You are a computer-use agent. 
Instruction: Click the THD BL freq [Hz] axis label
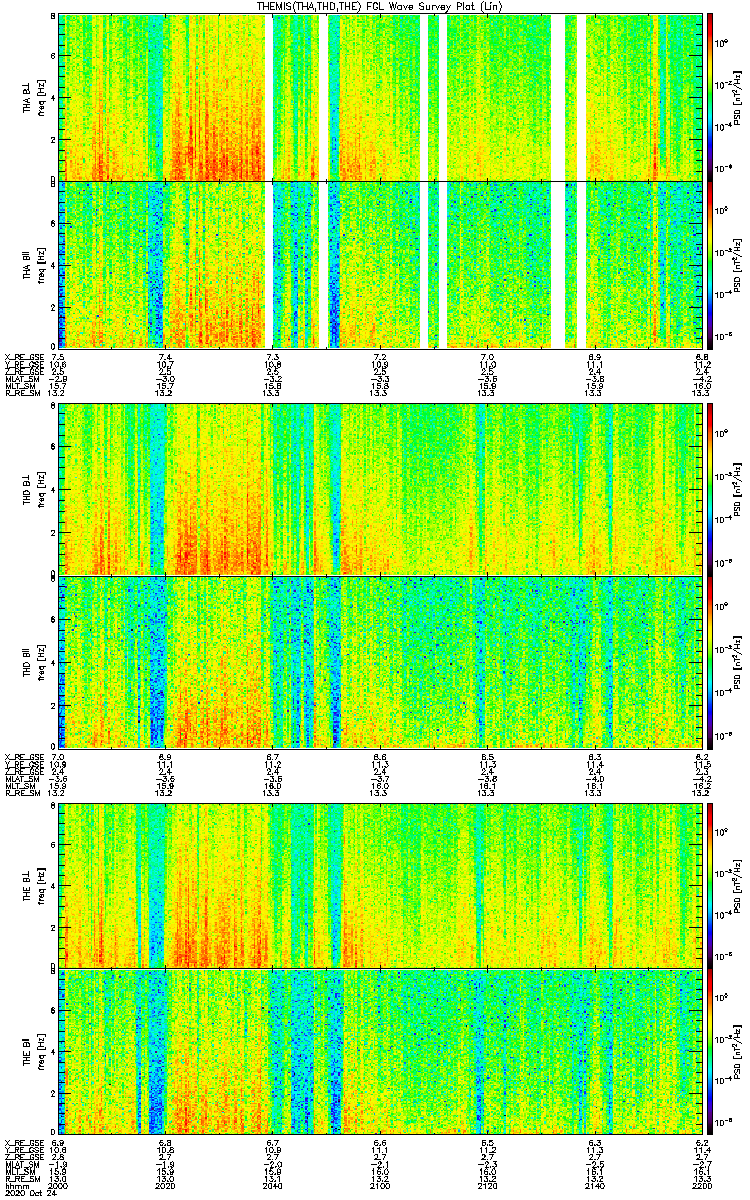pos(33,489)
